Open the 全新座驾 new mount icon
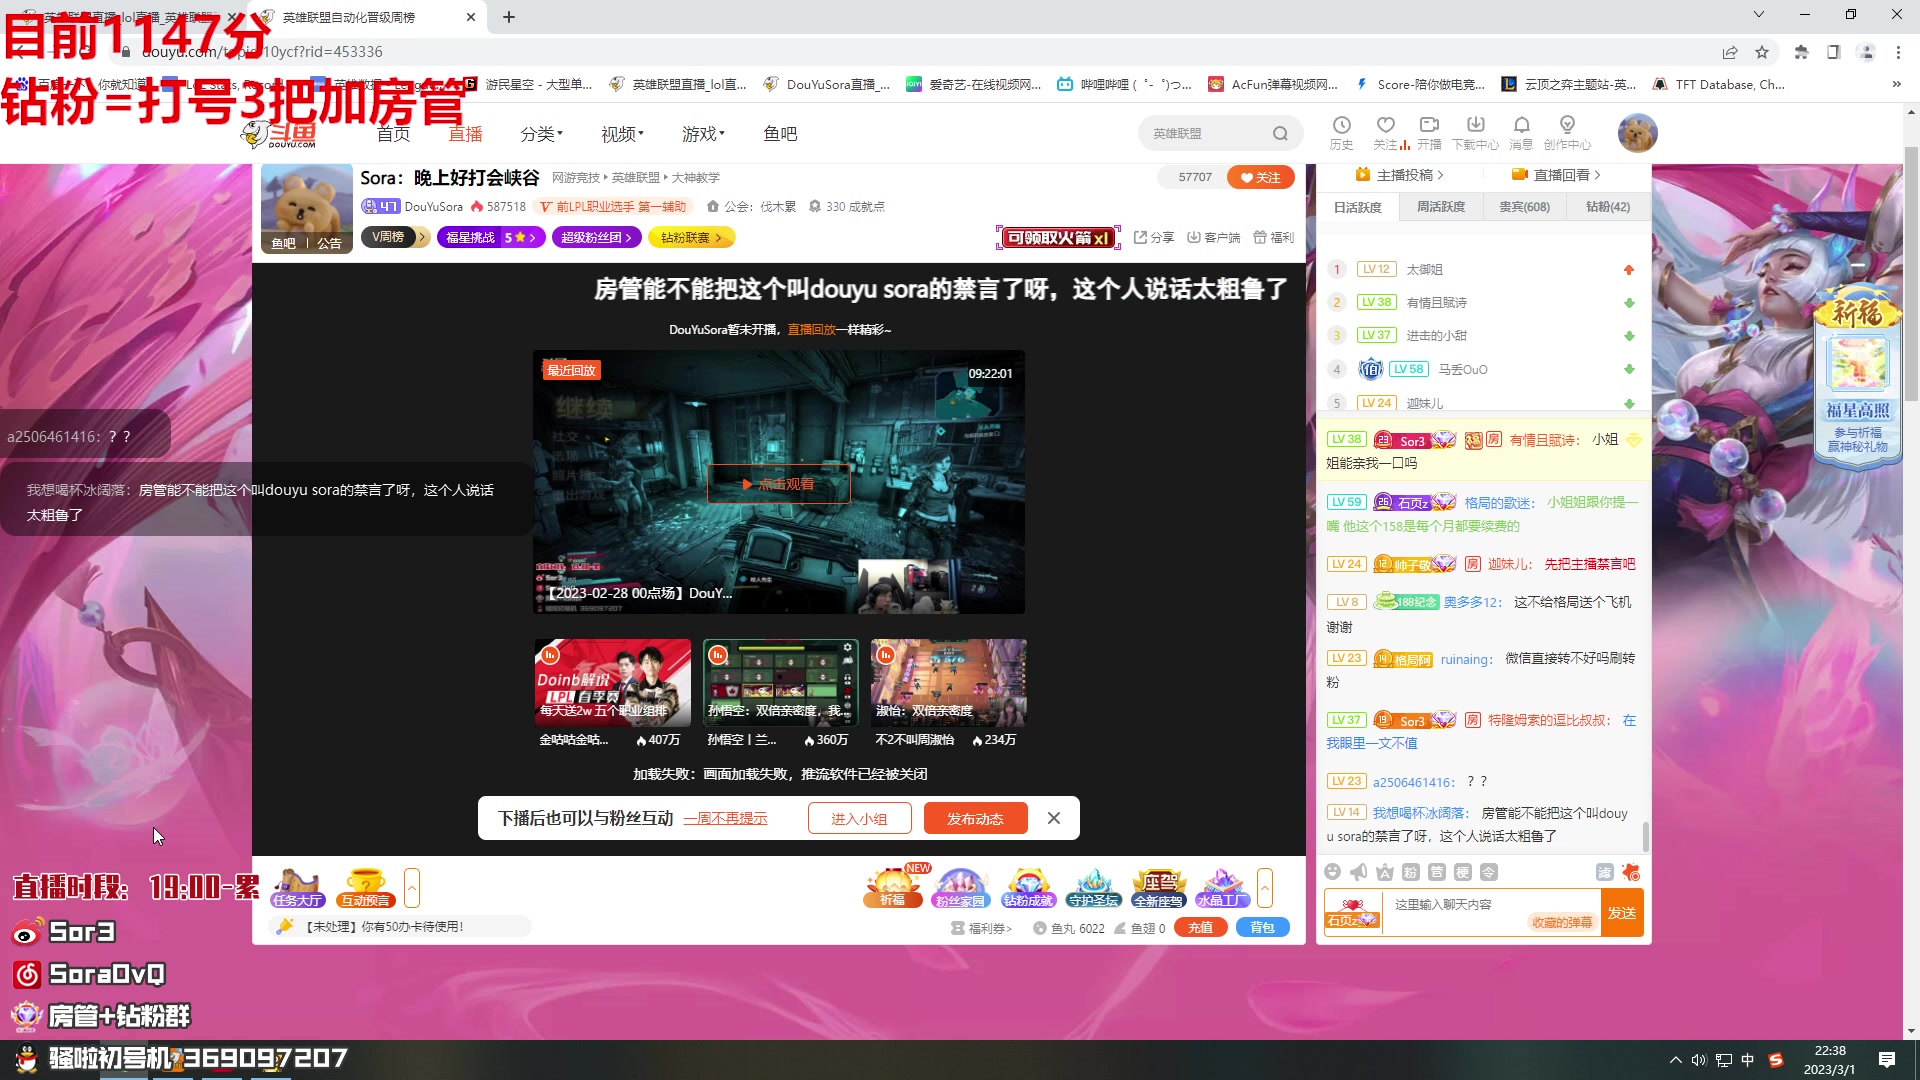1920x1080 pixels. pyautogui.click(x=1159, y=888)
